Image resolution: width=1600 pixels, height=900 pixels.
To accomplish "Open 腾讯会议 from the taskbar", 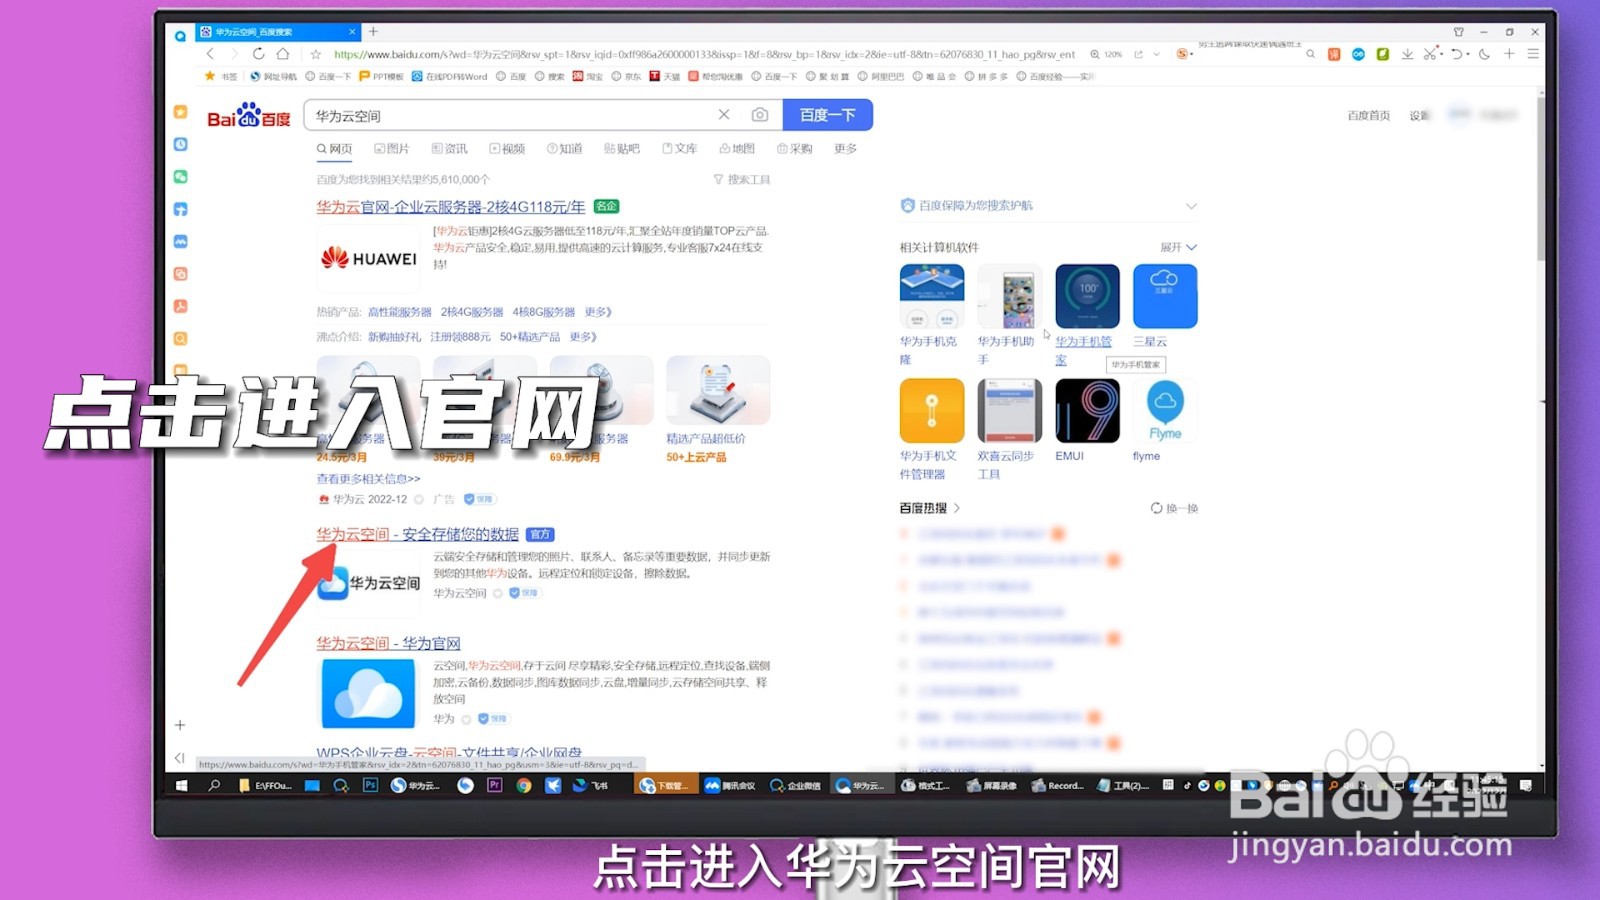I will tap(730, 786).
